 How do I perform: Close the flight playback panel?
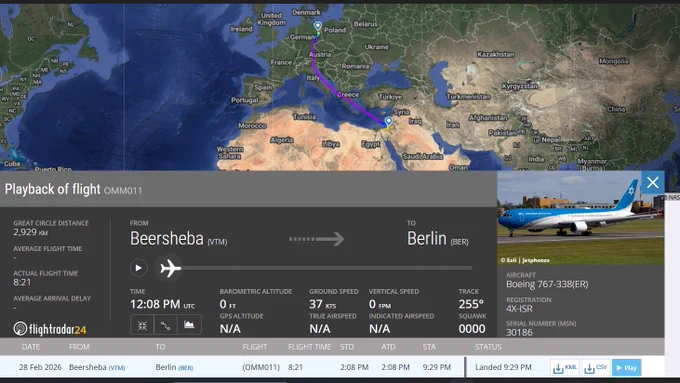653,183
